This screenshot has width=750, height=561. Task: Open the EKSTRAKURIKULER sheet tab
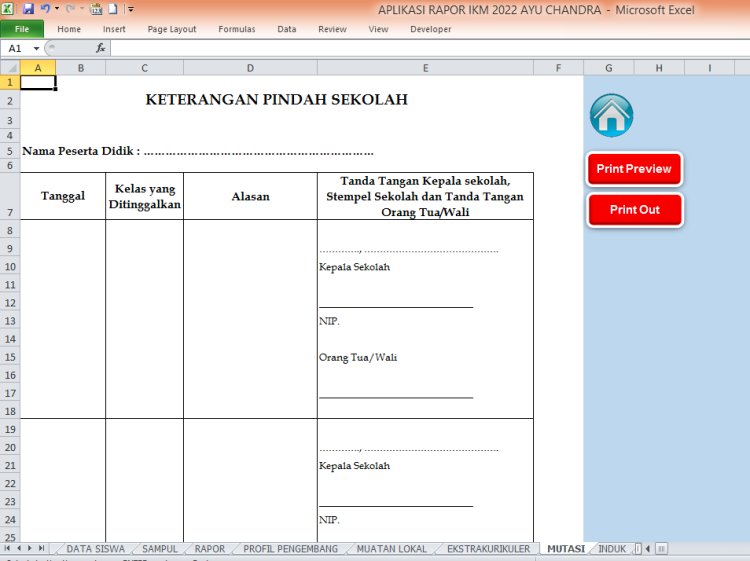(488, 549)
